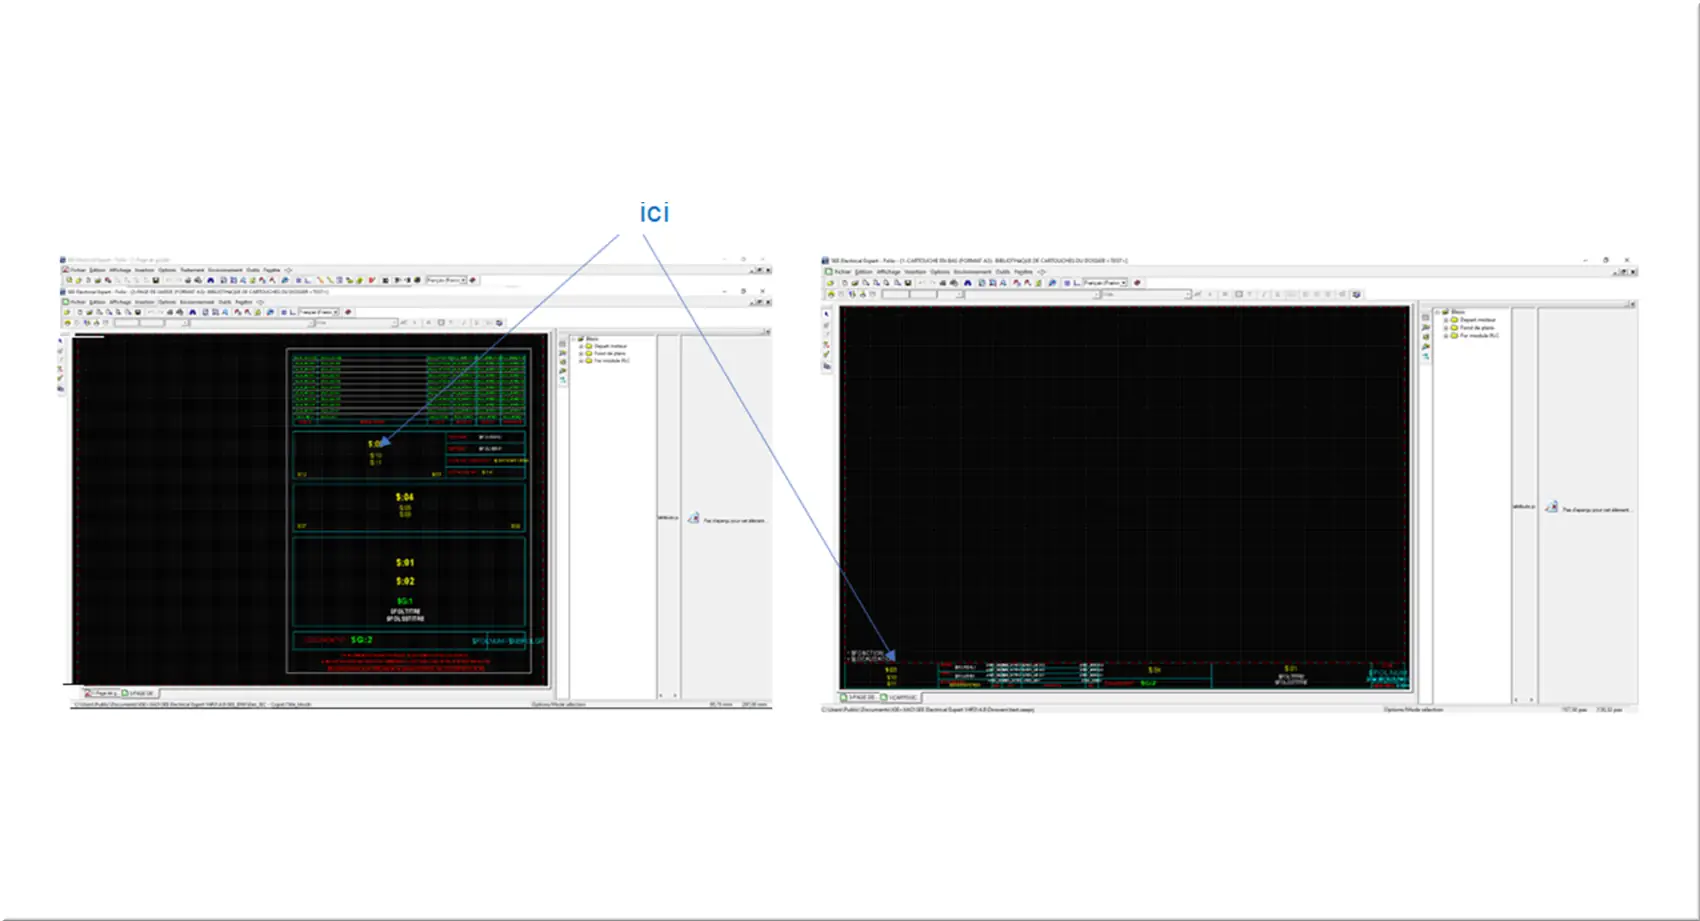Switch to the 1/CARTOUC tab in the right window
This screenshot has height=921, width=1700.
[x=900, y=697]
